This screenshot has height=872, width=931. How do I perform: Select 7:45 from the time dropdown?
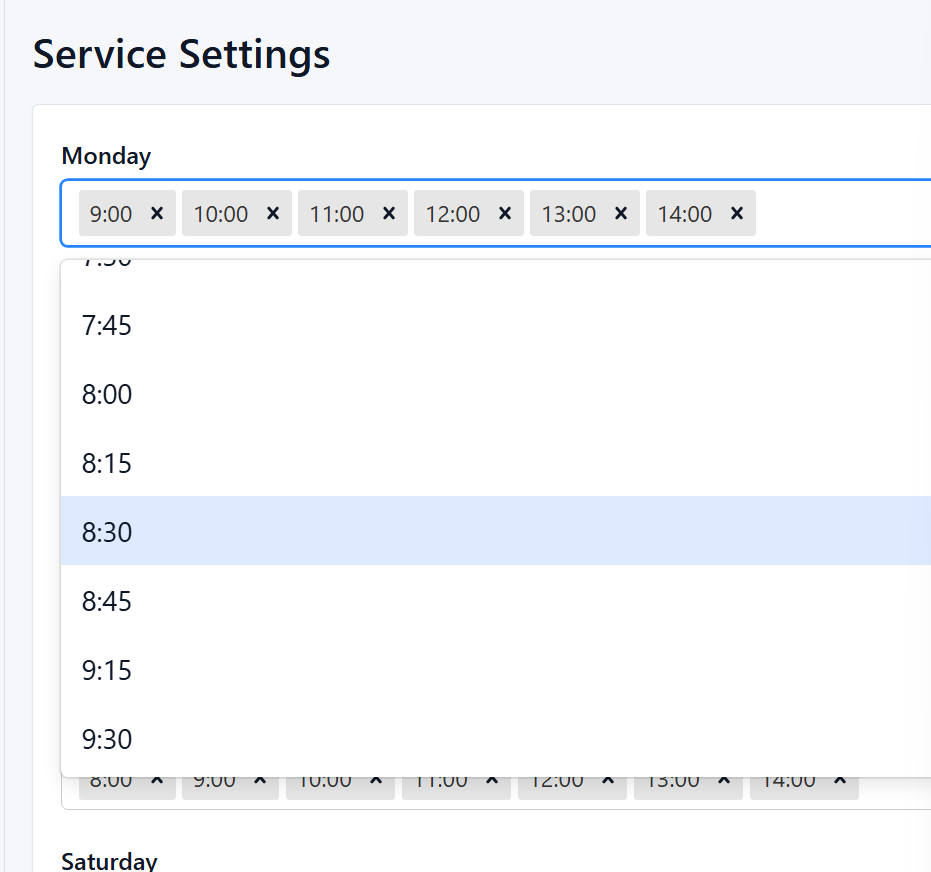tap(107, 326)
